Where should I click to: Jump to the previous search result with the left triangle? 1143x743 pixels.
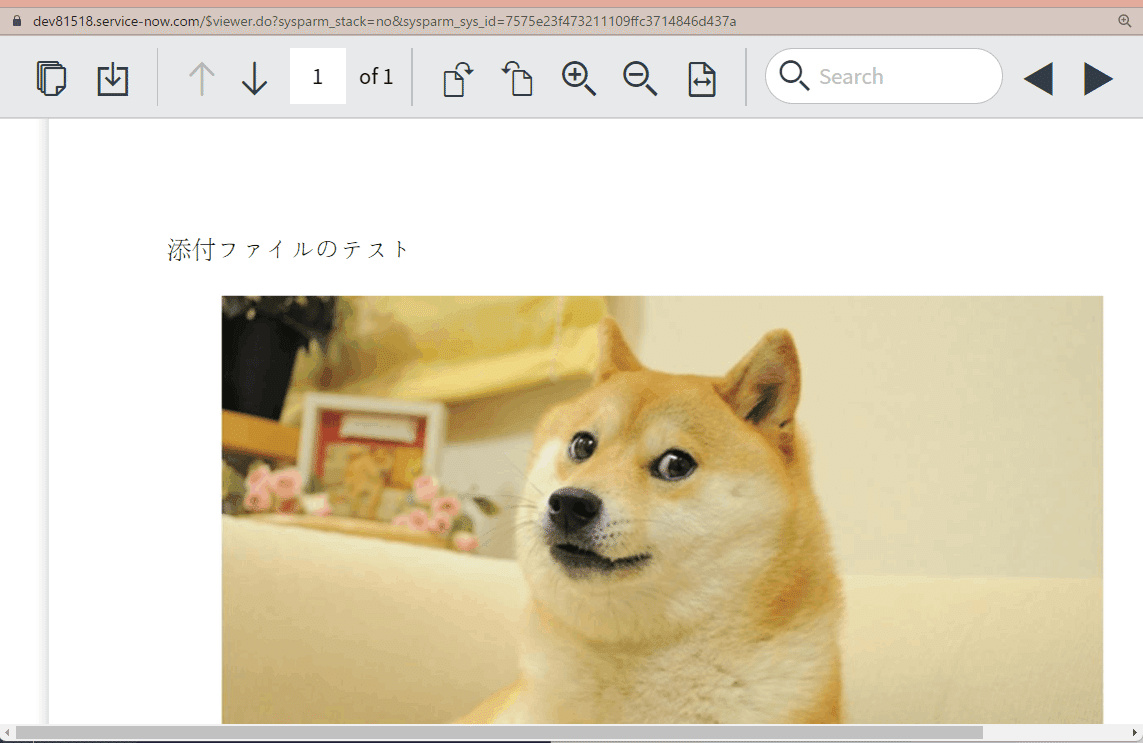pyautogui.click(x=1038, y=79)
